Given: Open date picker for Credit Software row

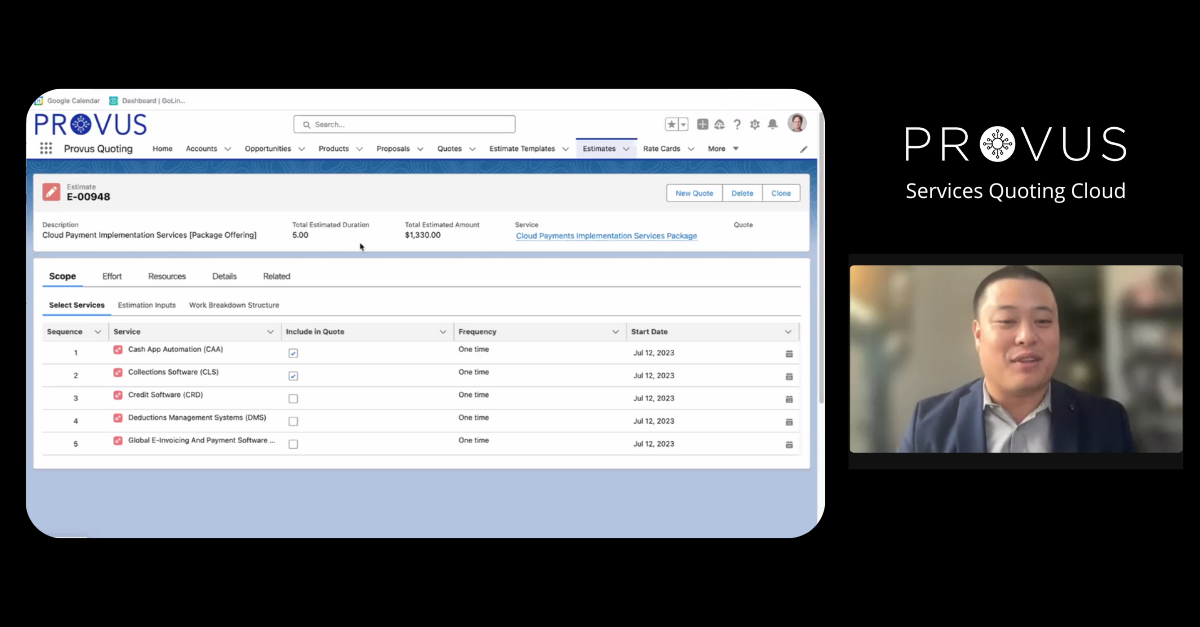Looking at the screenshot, I should (x=789, y=399).
